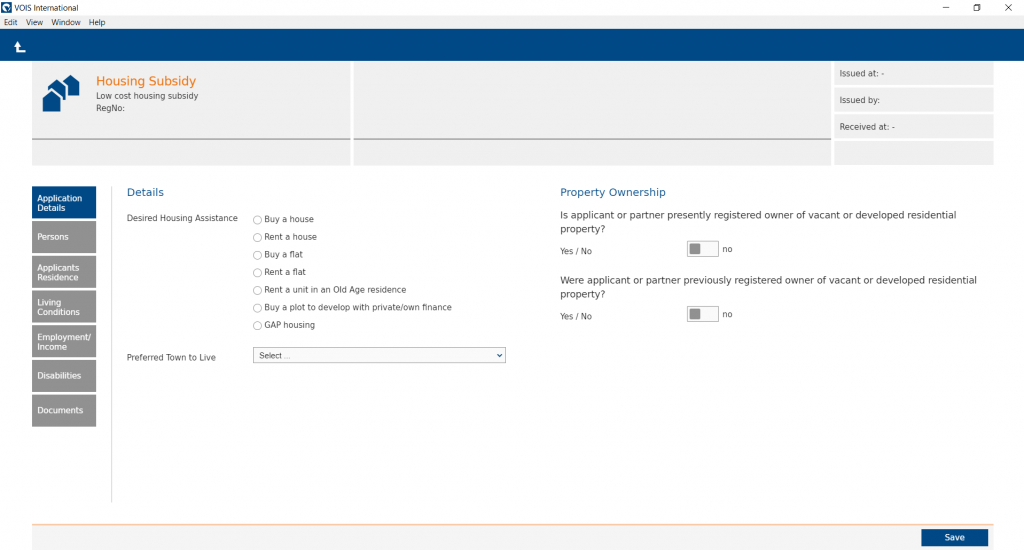The width and height of the screenshot is (1024, 550).
Task: Open the Help menu
Action: coord(97,22)
